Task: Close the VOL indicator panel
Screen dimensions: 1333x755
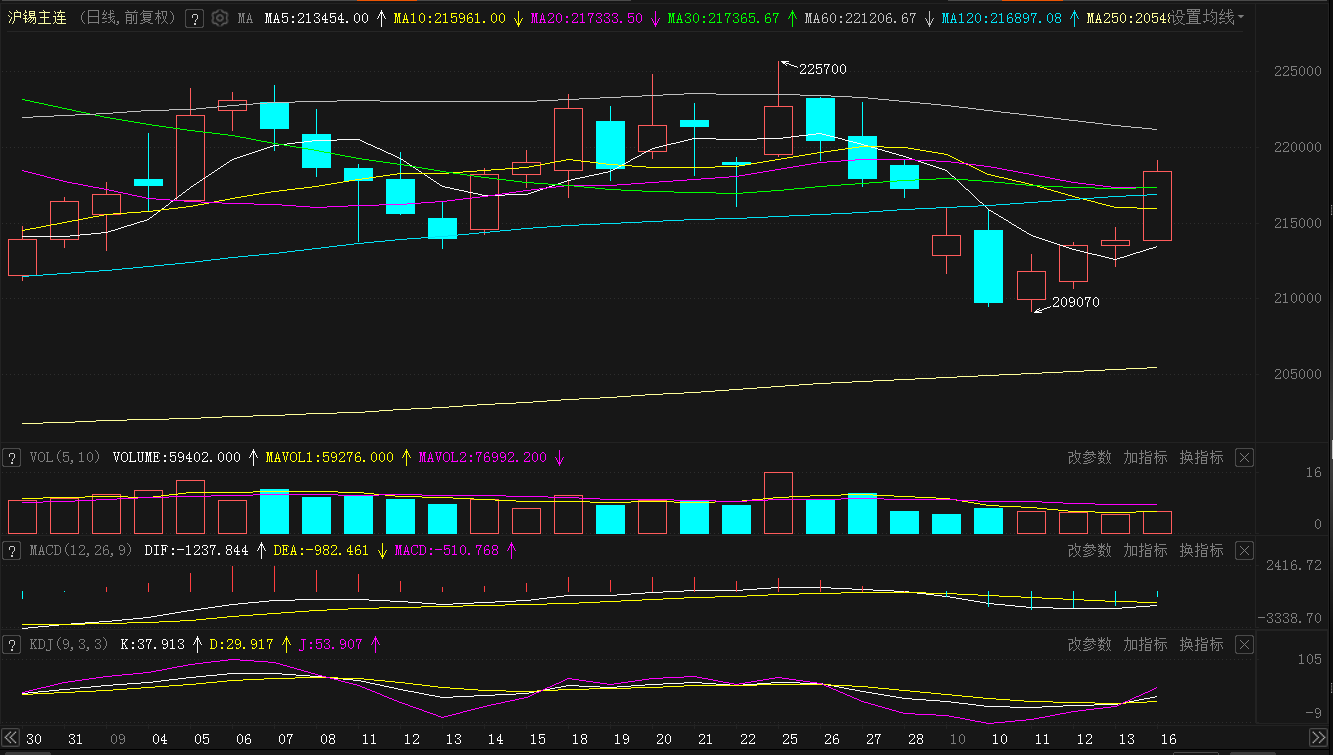Action: point(1244,457)
